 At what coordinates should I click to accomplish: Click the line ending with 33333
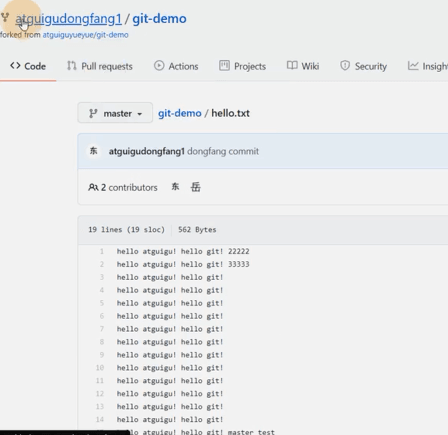pyautogui.click(x=183, y=264)
